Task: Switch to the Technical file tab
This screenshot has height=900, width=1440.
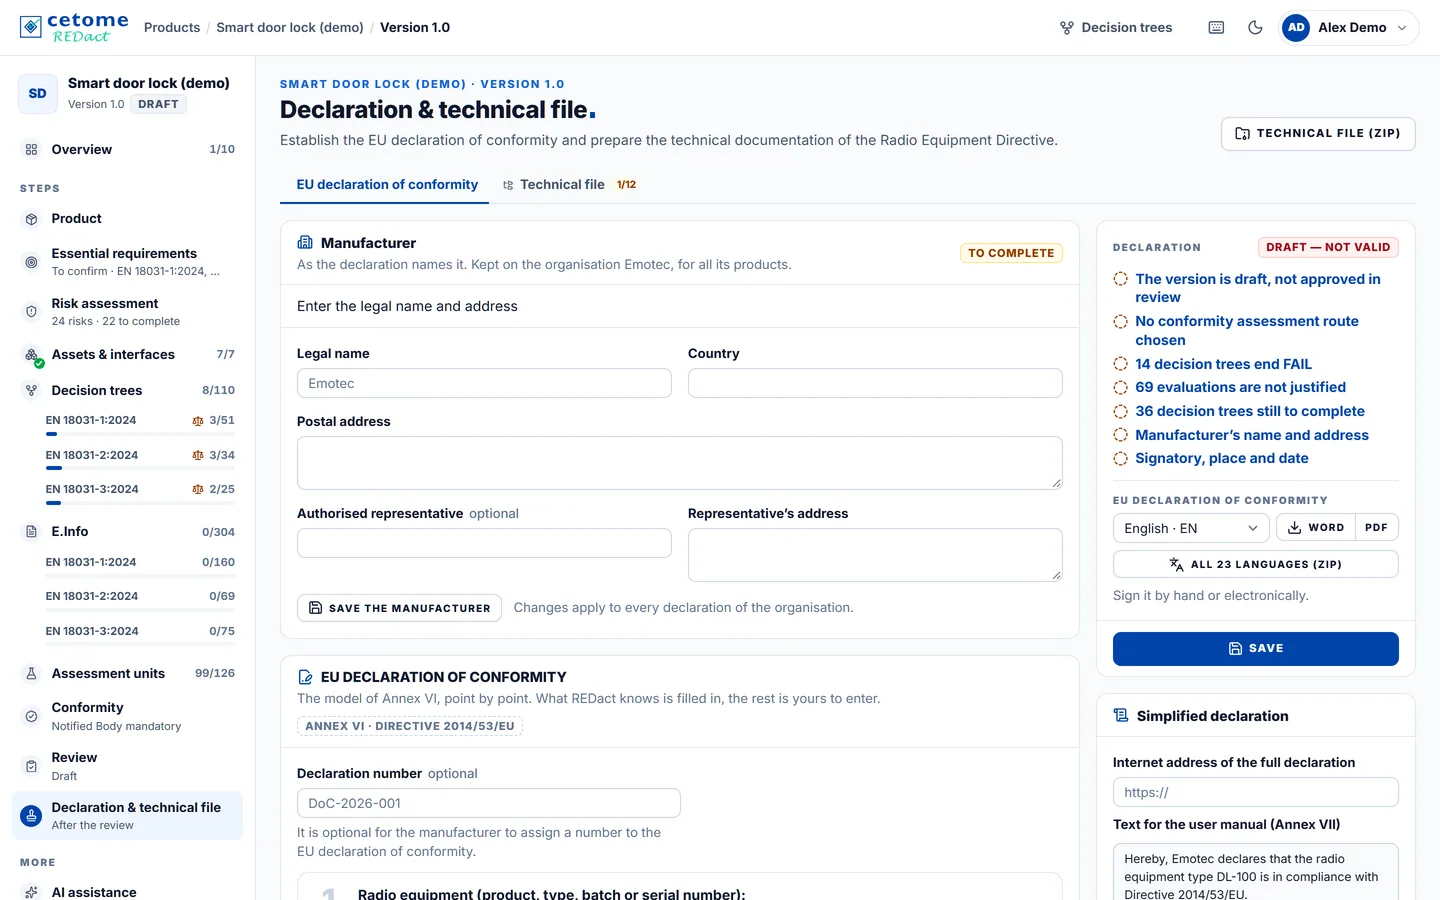Action: (569, 185)
